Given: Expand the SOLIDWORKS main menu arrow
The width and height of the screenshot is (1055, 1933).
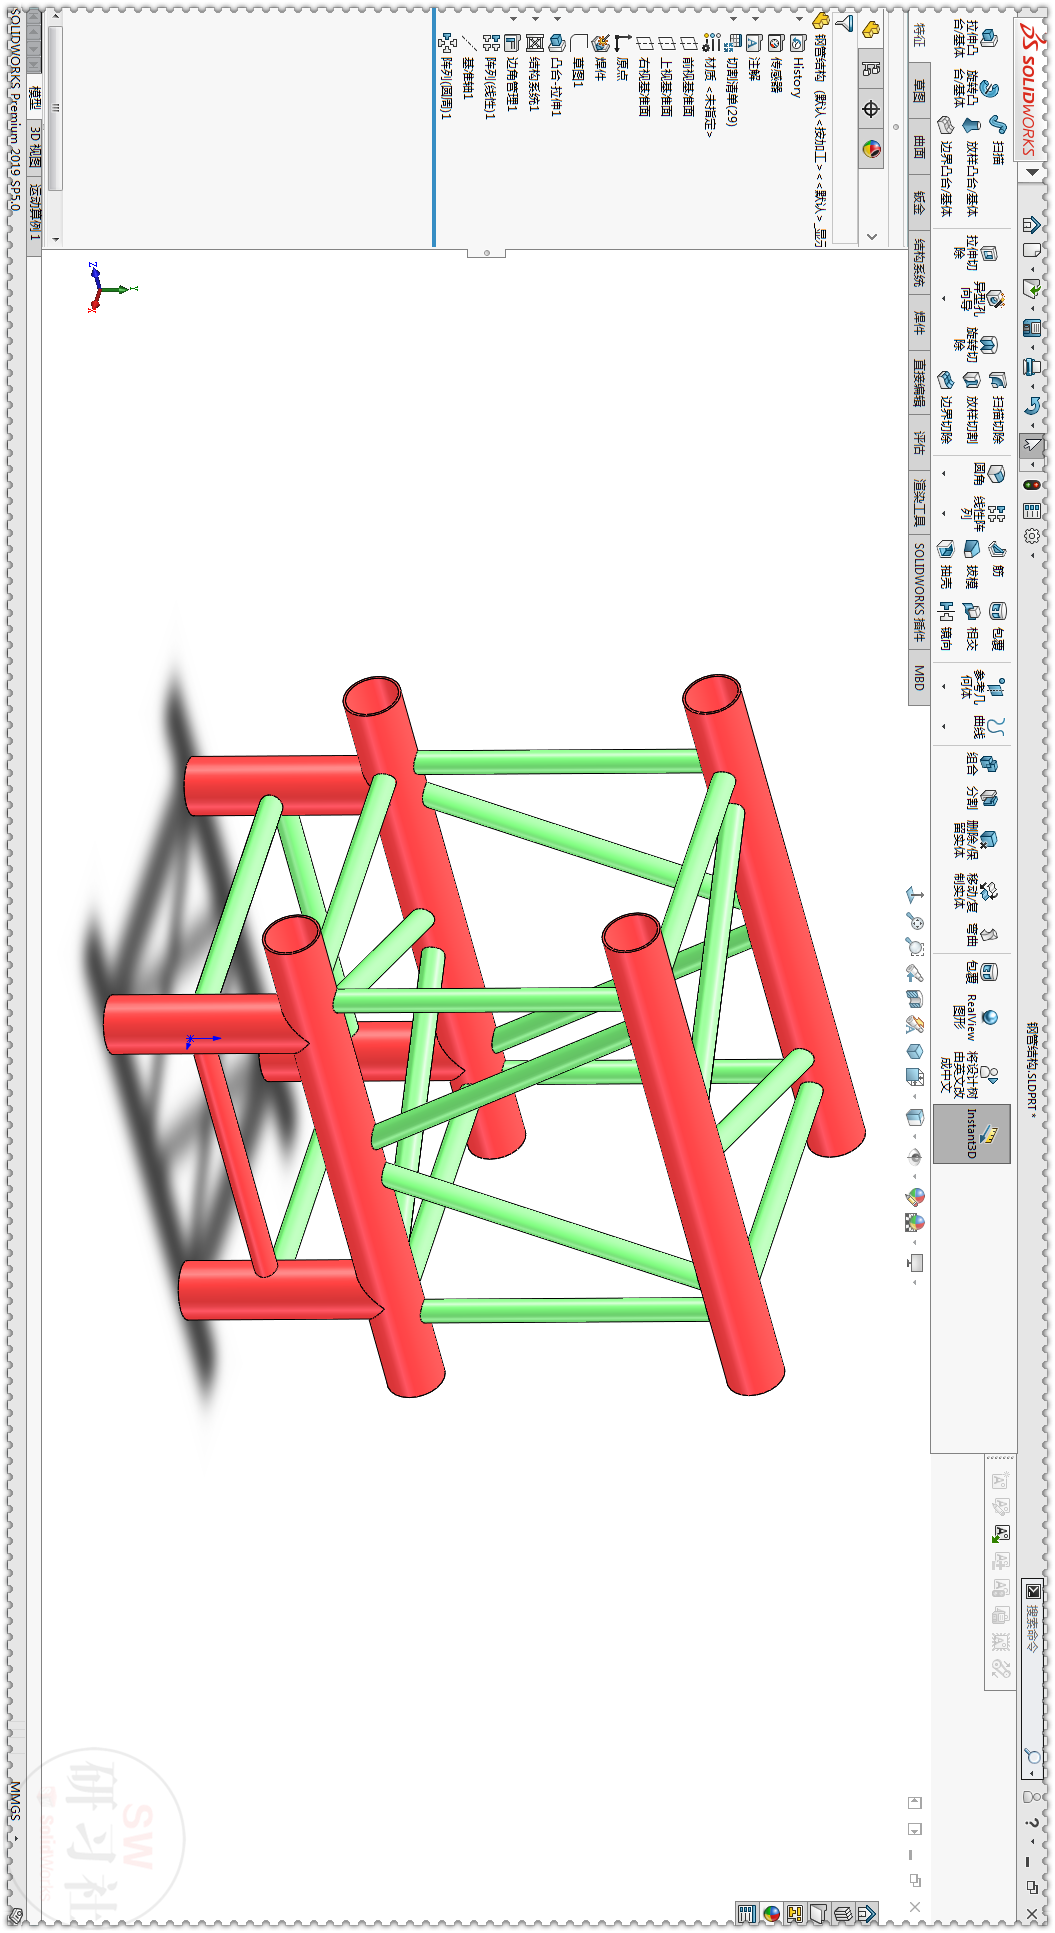Looking at the screenshot, I should pos(1032,171).
